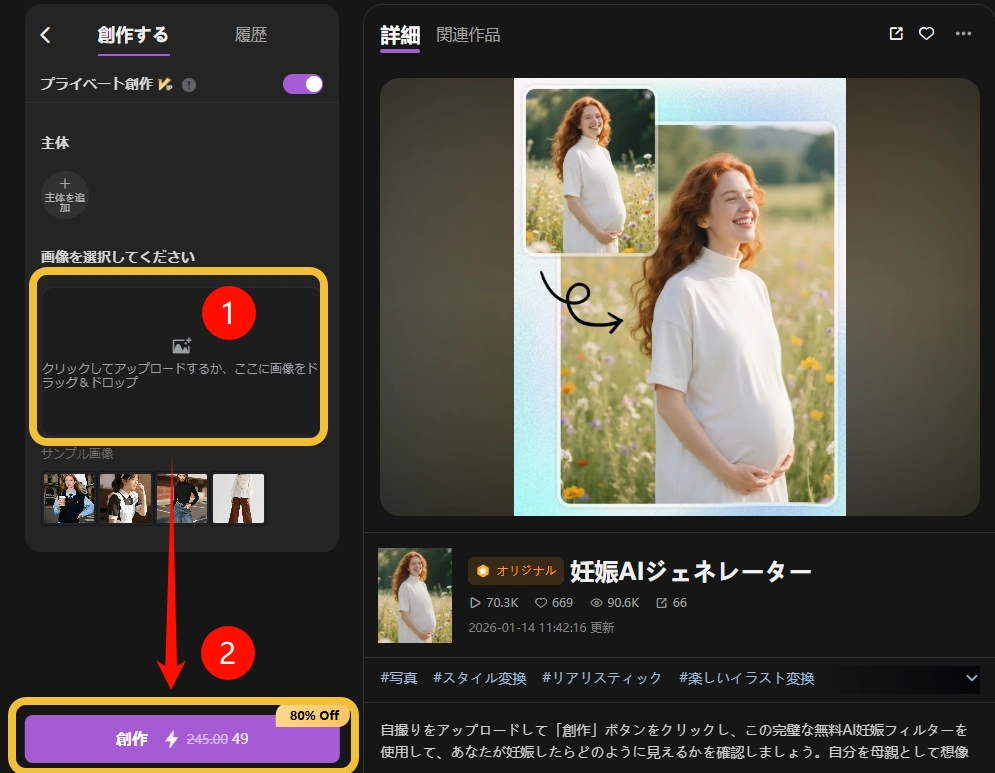995x773 pixels.
Task: Click the #スタイル変換 hashtag link
Action: point(479,678)
